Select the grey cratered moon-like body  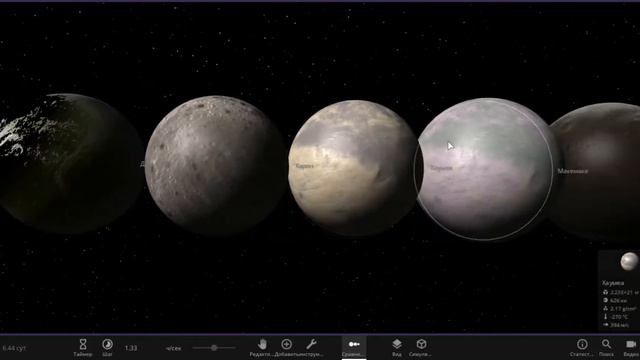tap(214, 165)
